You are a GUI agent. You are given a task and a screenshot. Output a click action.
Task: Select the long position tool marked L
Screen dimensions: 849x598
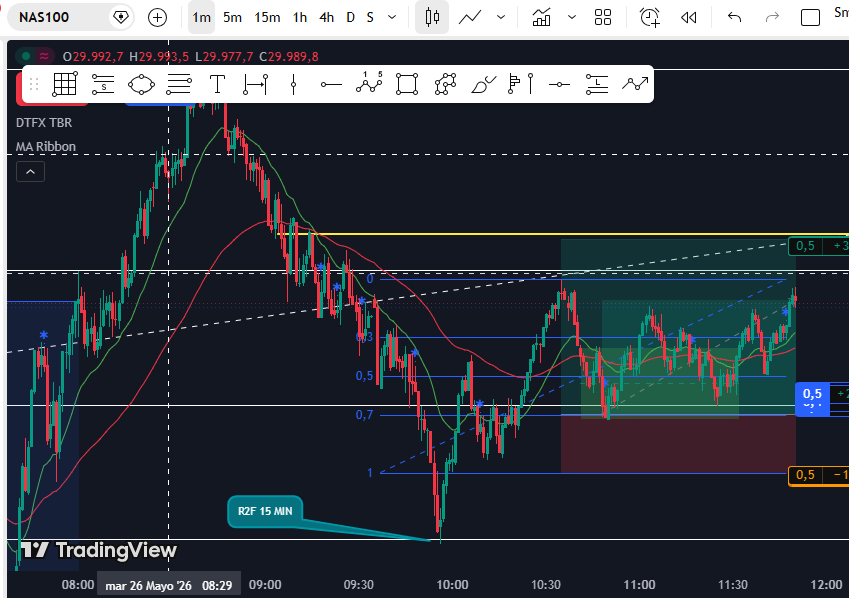point(597,84)
